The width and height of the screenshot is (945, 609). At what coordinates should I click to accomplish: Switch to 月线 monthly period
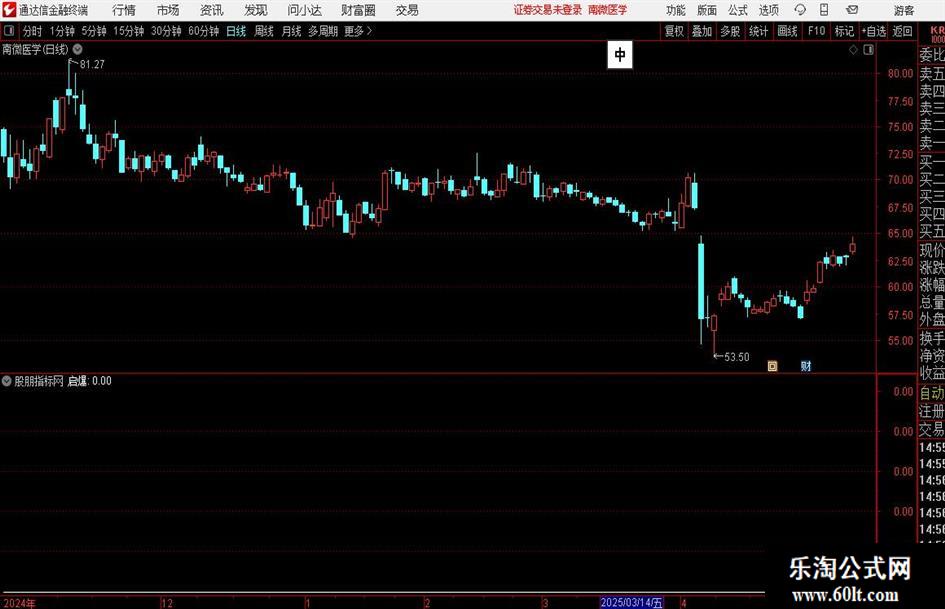291,31
